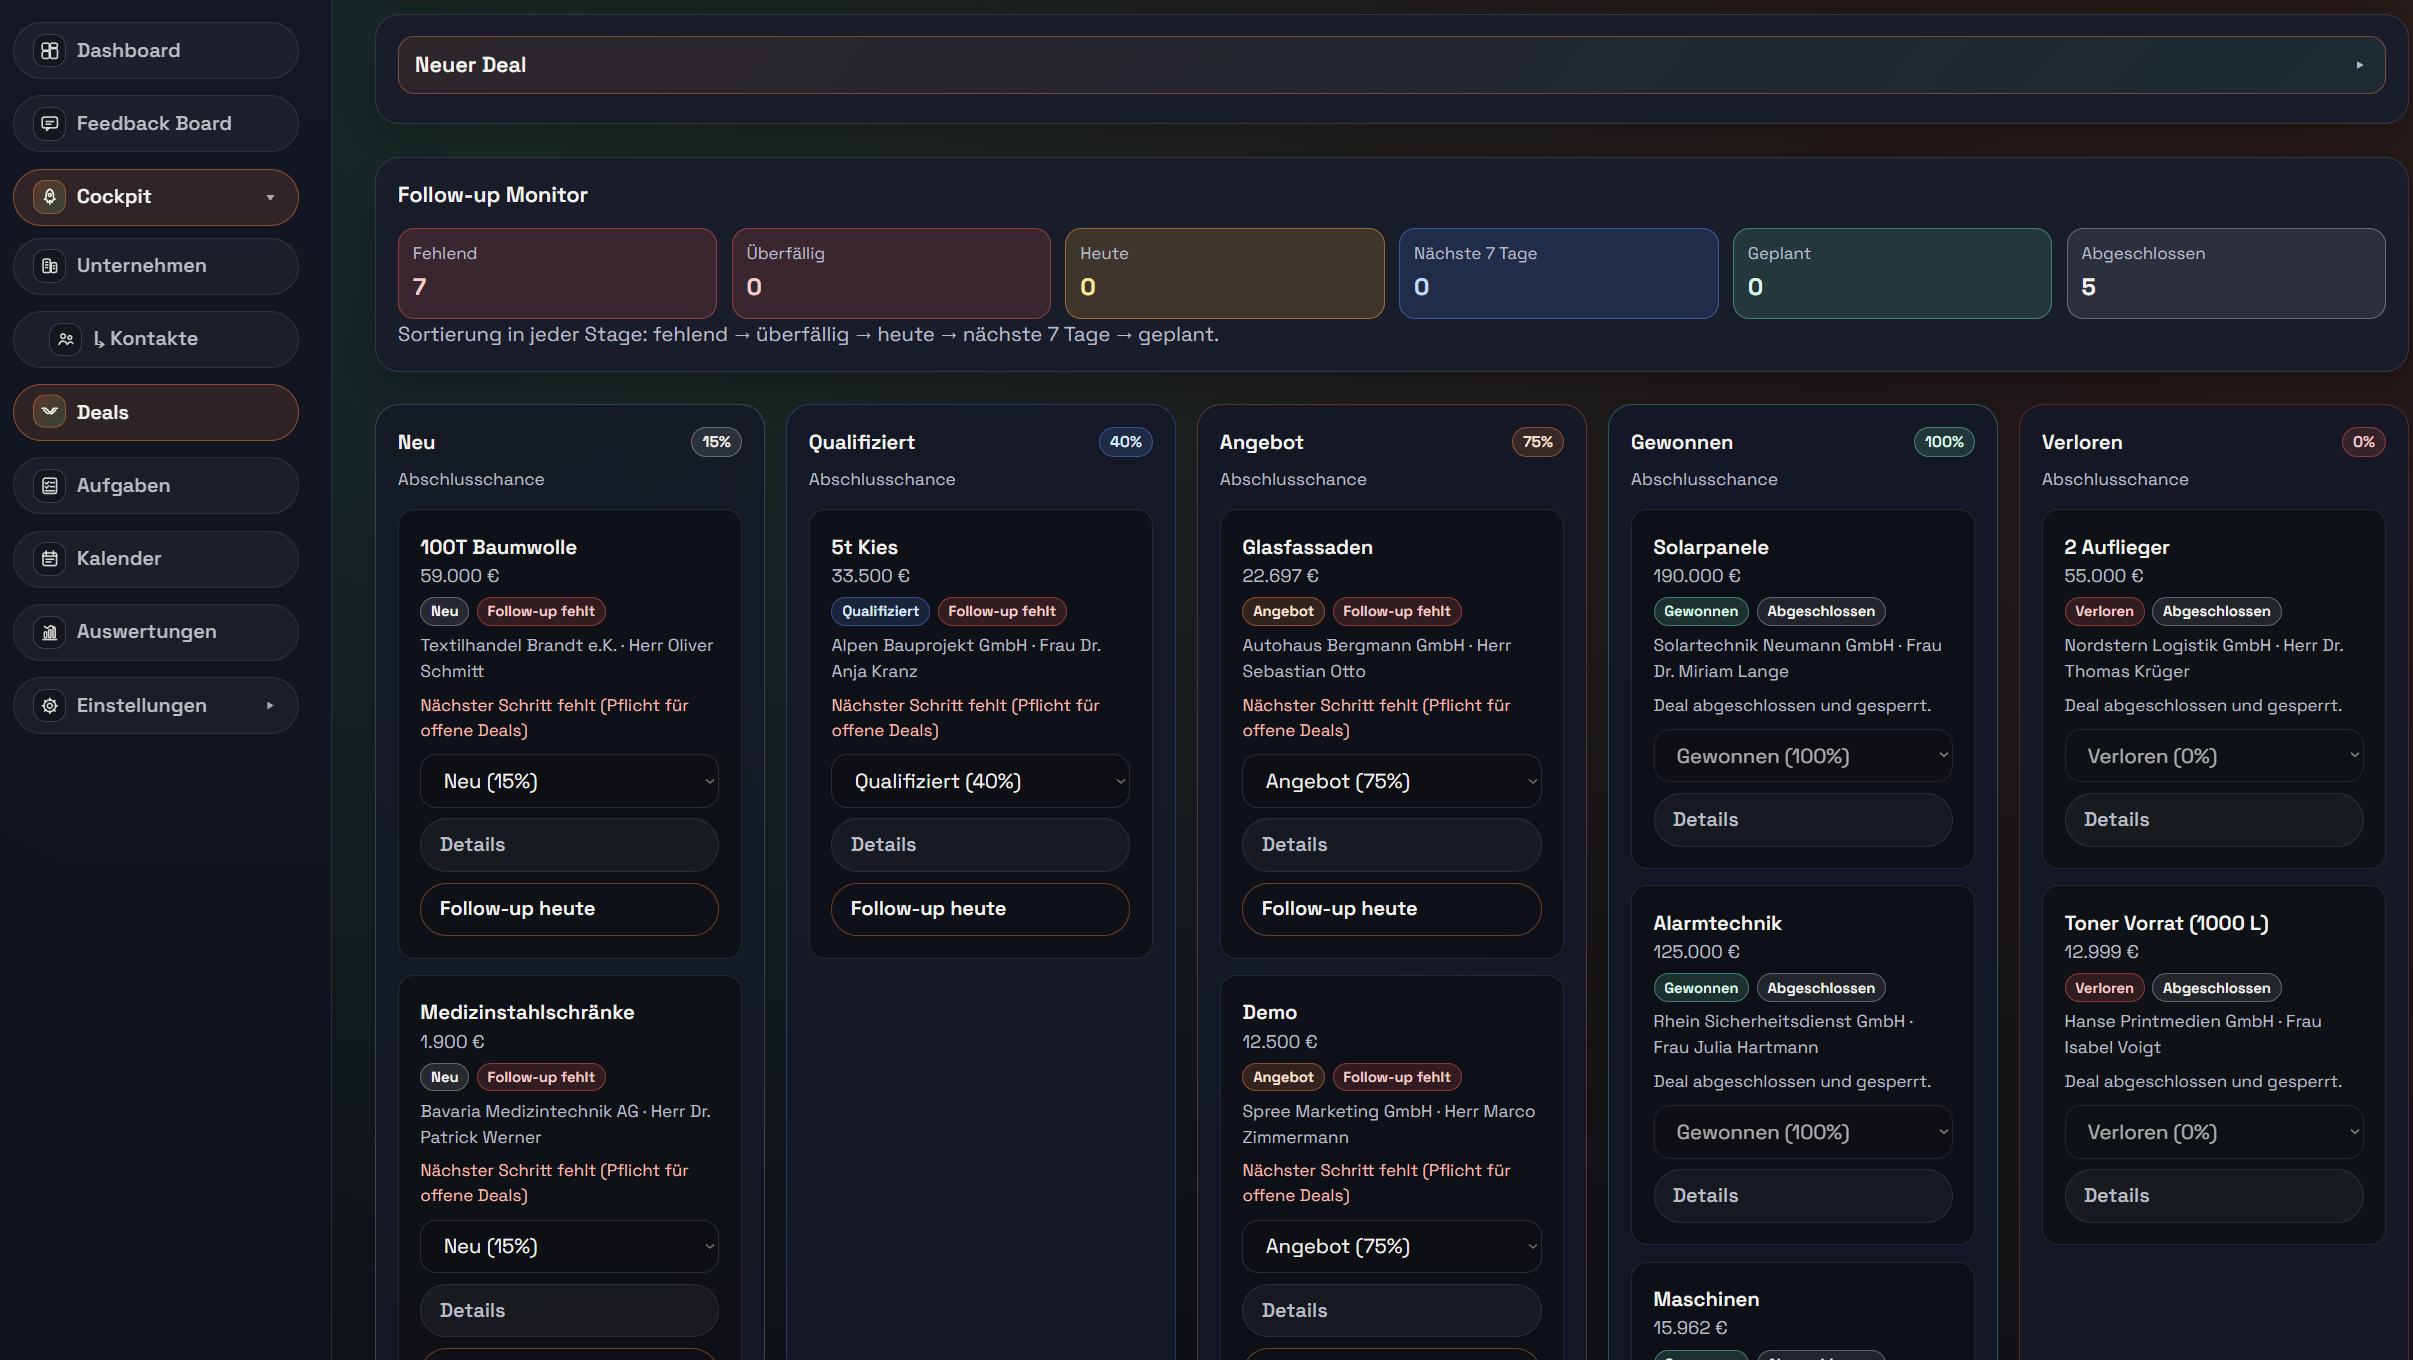
Task: Click the Dashboard grid icon
Action: coord(49,51)
